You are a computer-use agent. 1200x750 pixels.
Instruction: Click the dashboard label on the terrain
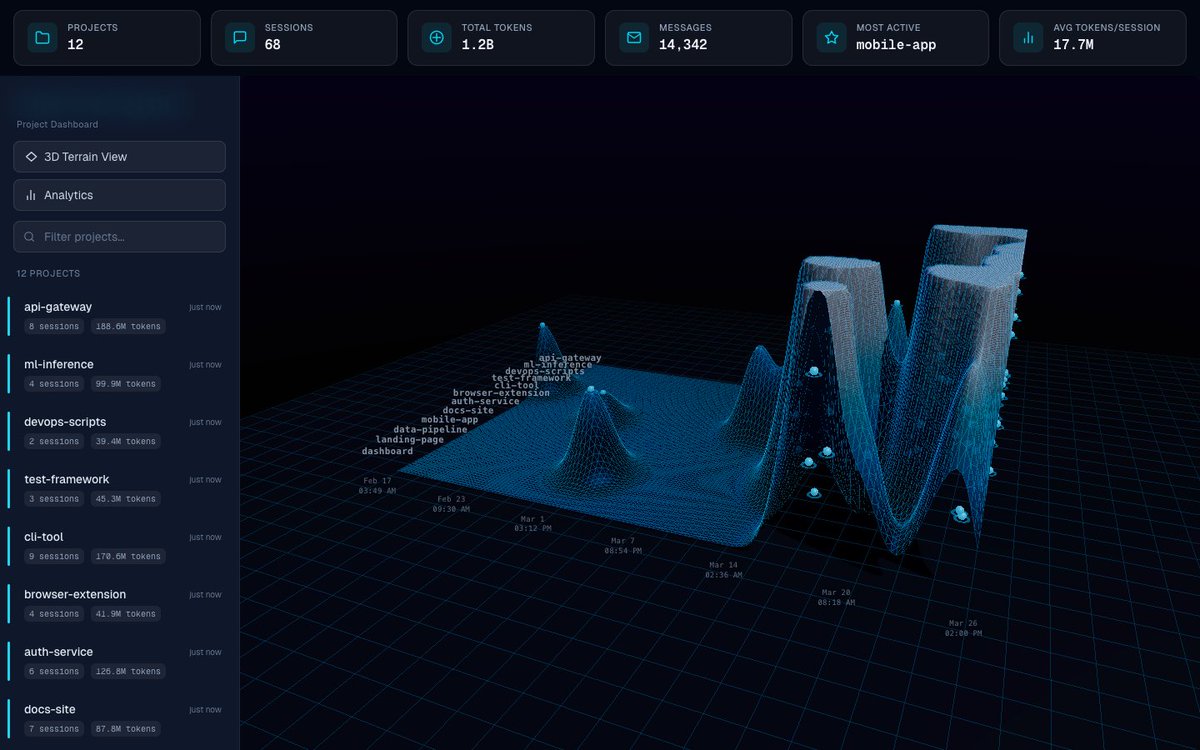pos(387,451)
